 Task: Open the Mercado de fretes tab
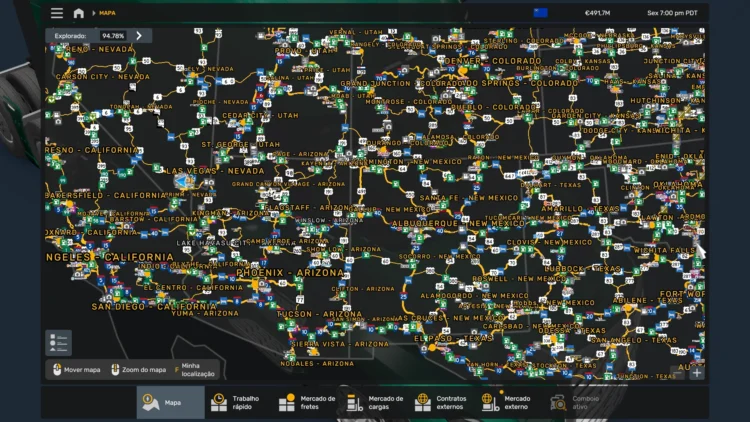pyautogui.click(x=307, y=402)
